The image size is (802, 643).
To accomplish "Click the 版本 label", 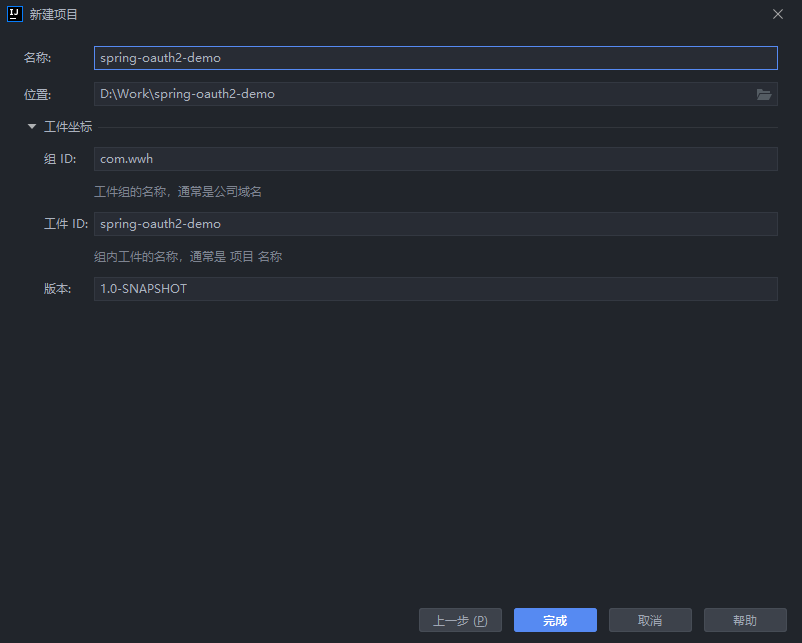I will 57,289.
